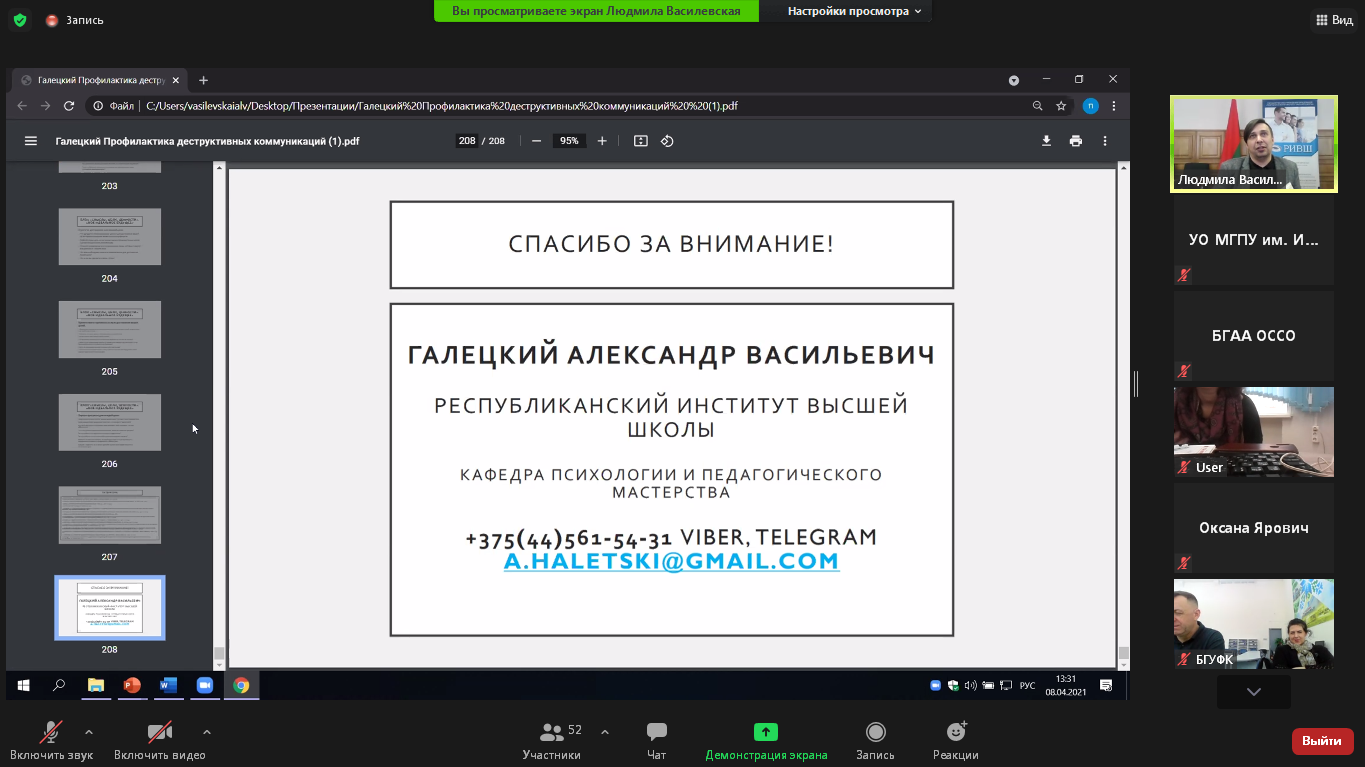1365x767 pixels.
Task: Click the a.haletski@gmail.com email link
Action: pos(671,562)
